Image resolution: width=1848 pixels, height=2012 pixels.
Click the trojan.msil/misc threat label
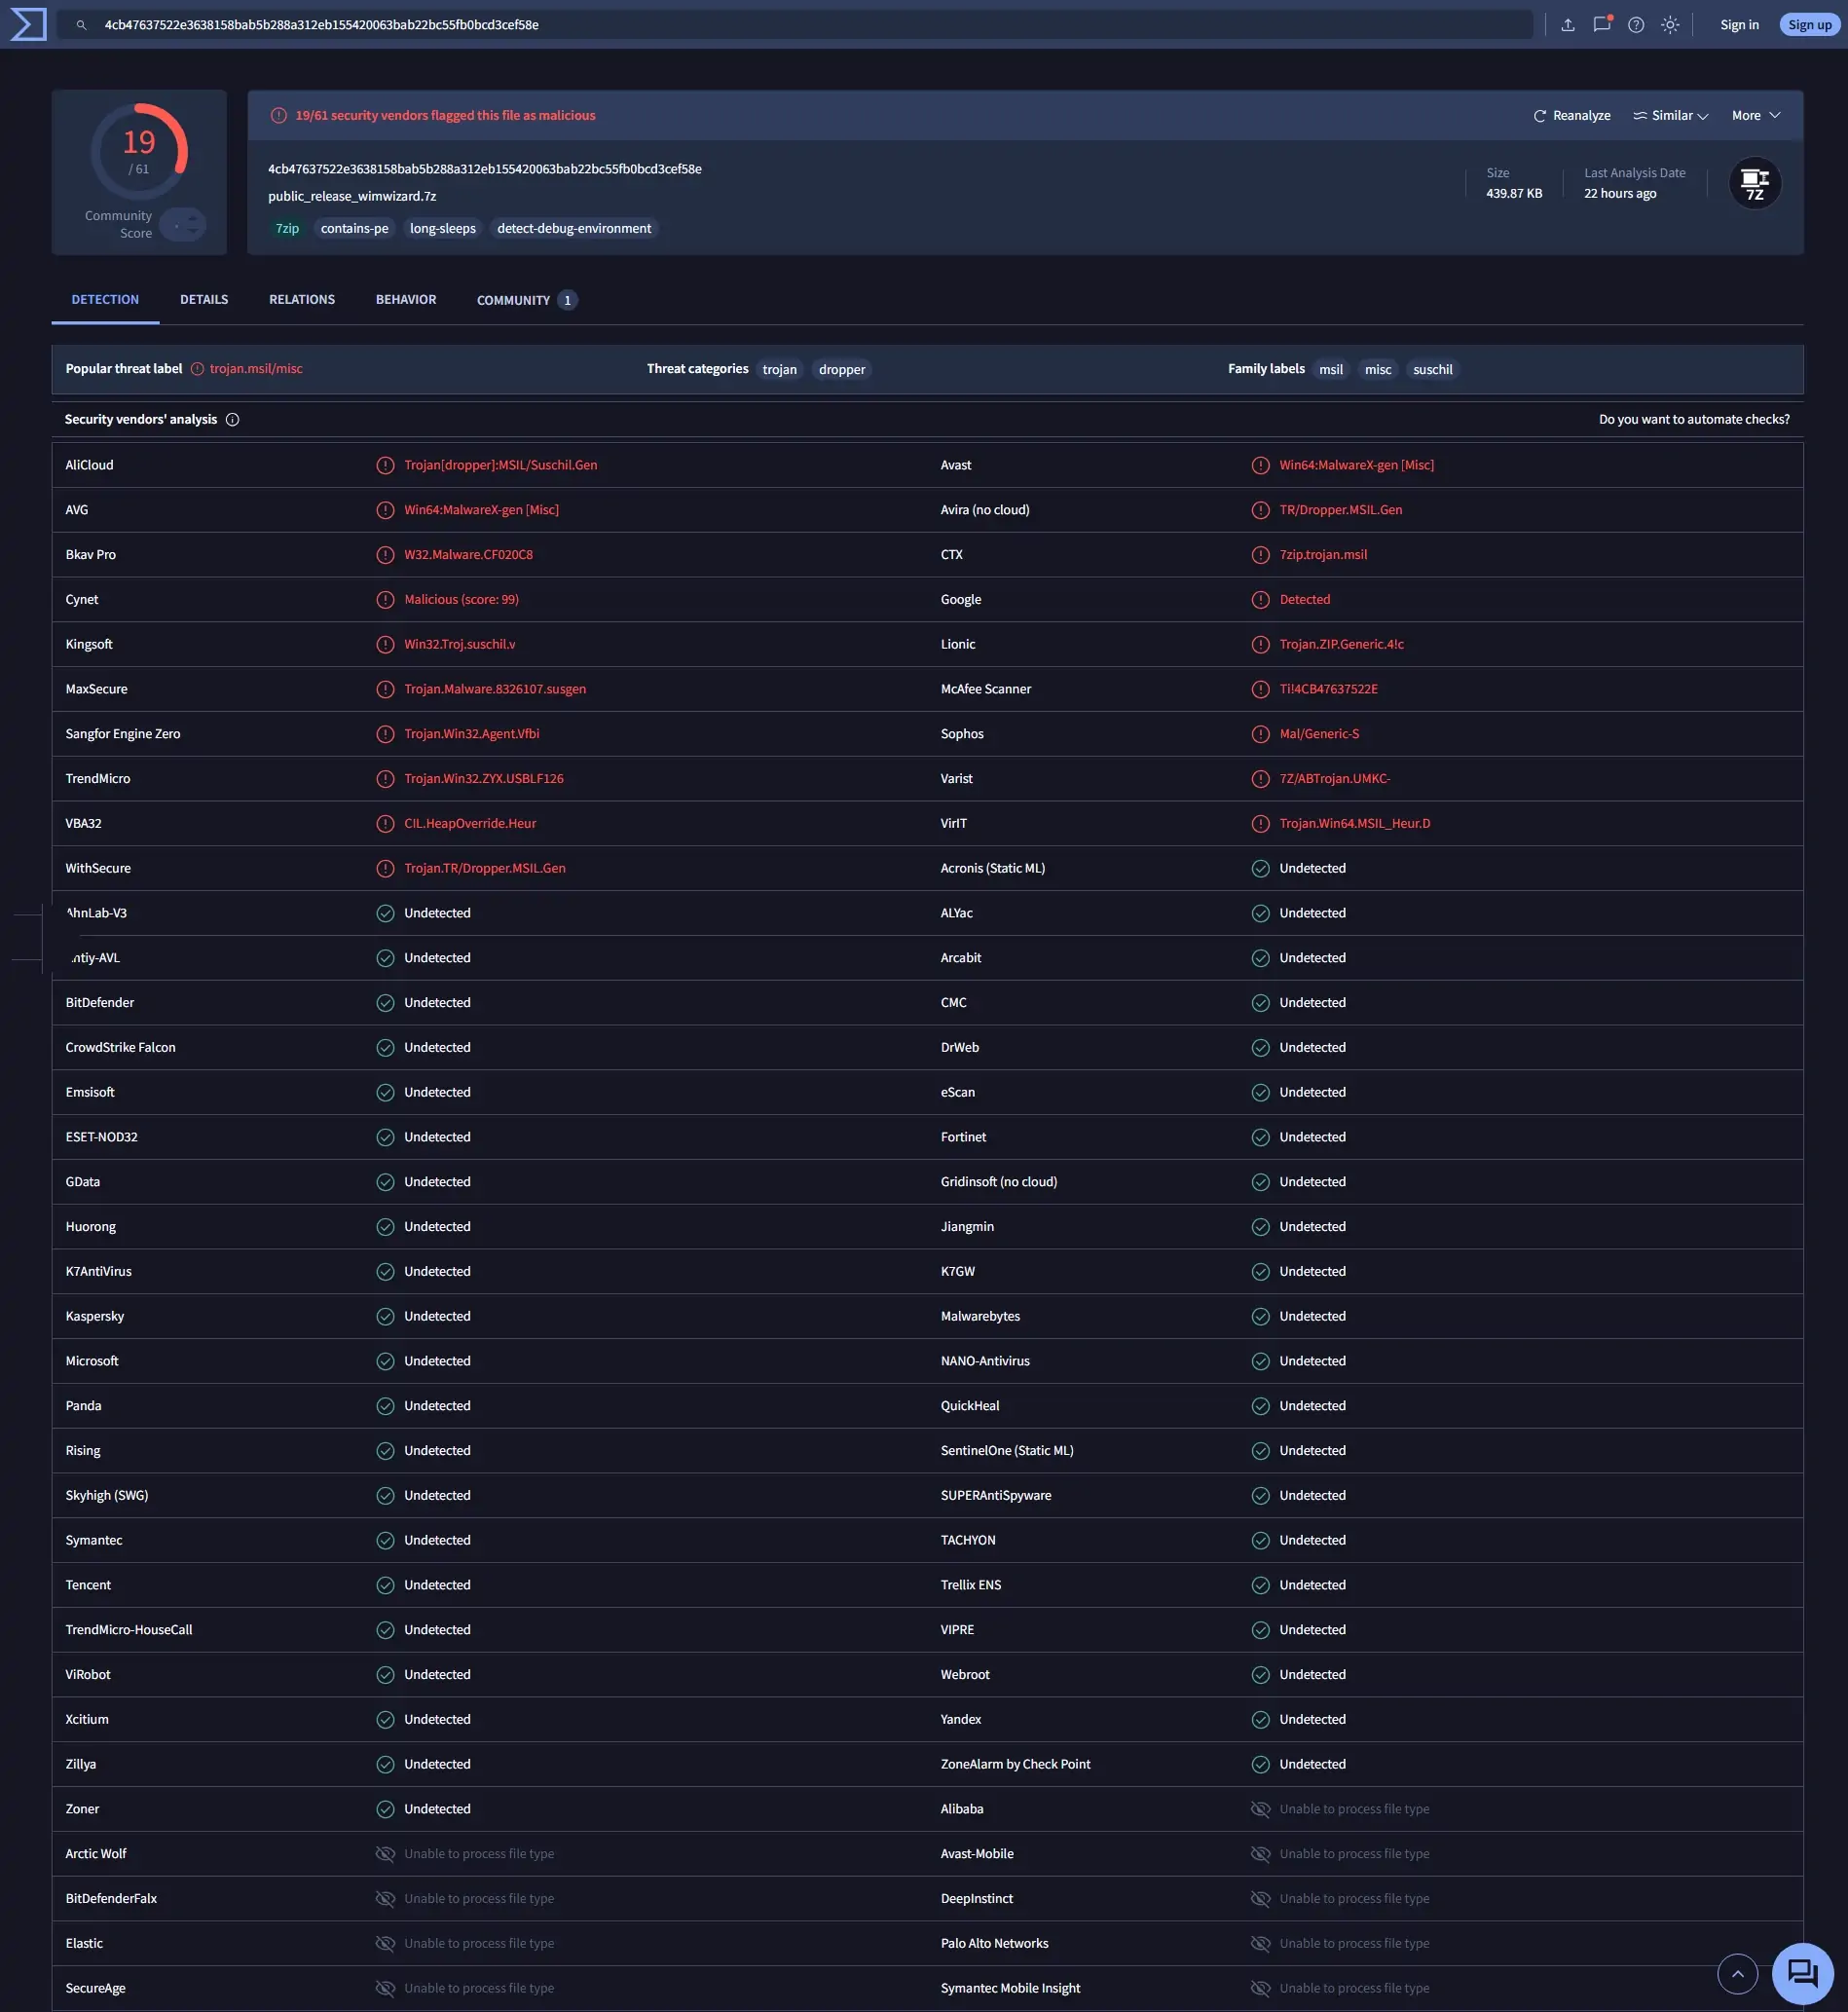[256, 369]
